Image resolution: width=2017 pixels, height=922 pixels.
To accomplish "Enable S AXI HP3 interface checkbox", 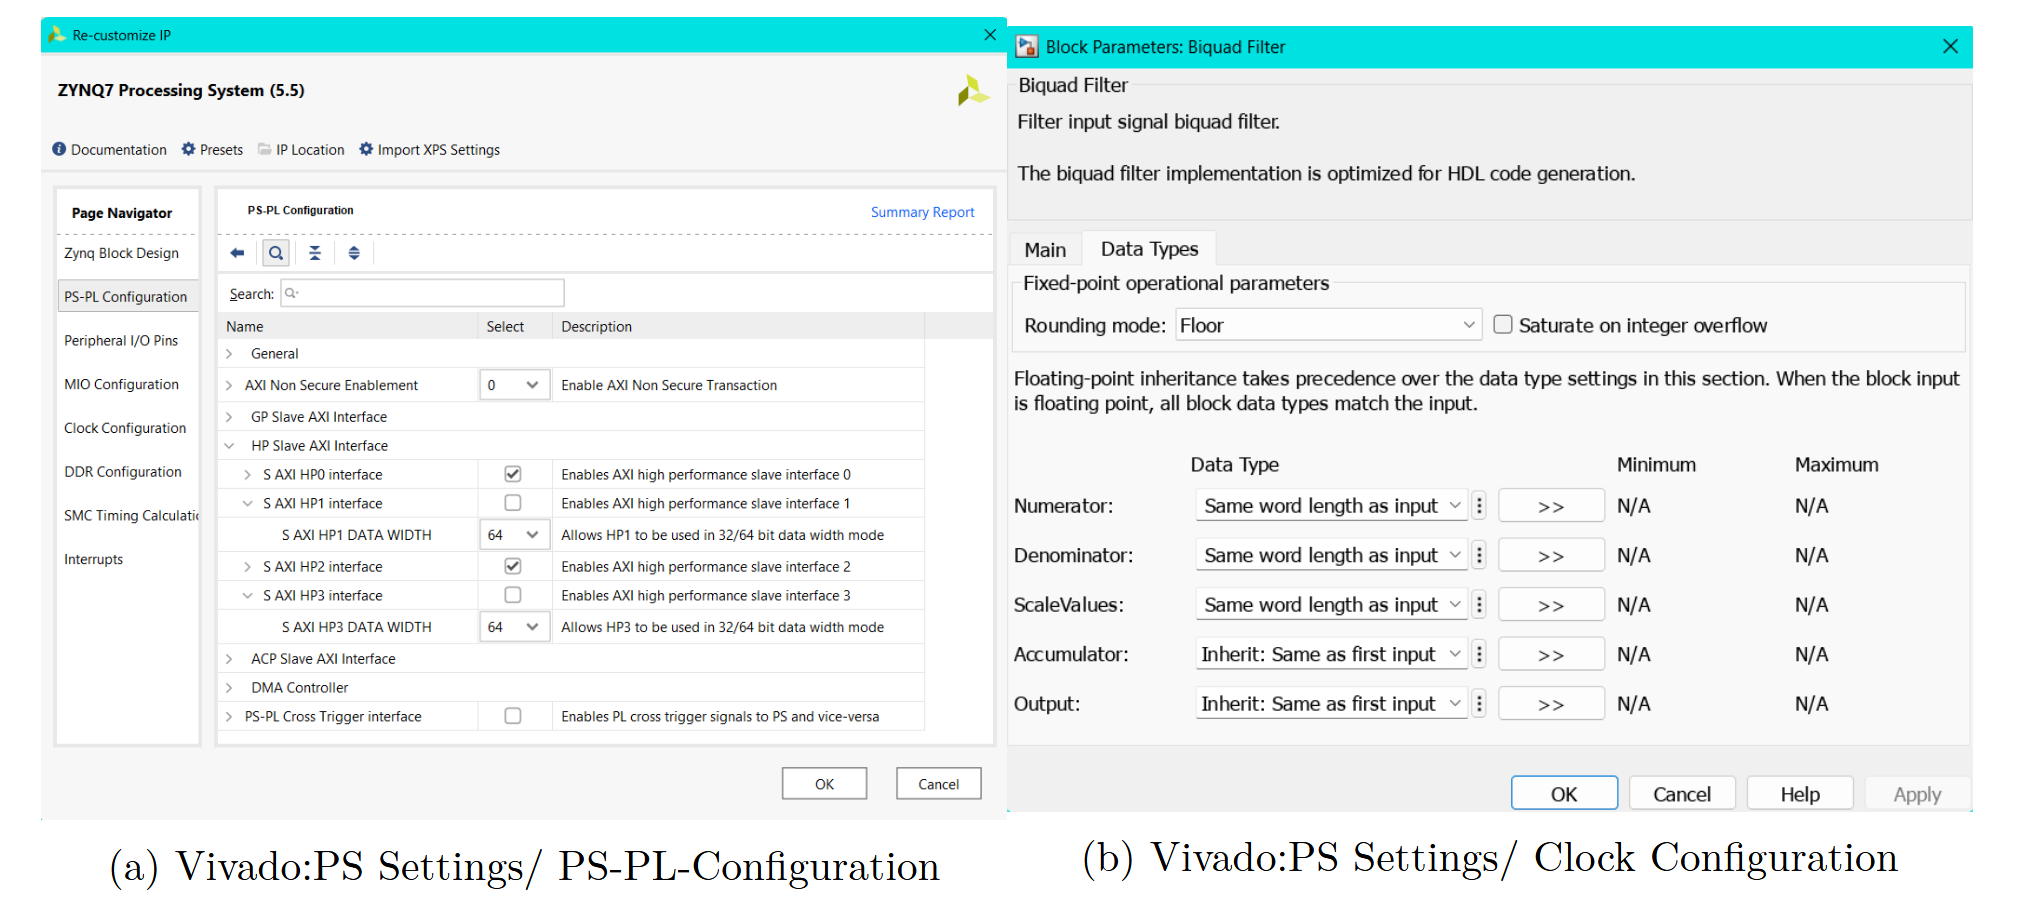I will point(513,595).
